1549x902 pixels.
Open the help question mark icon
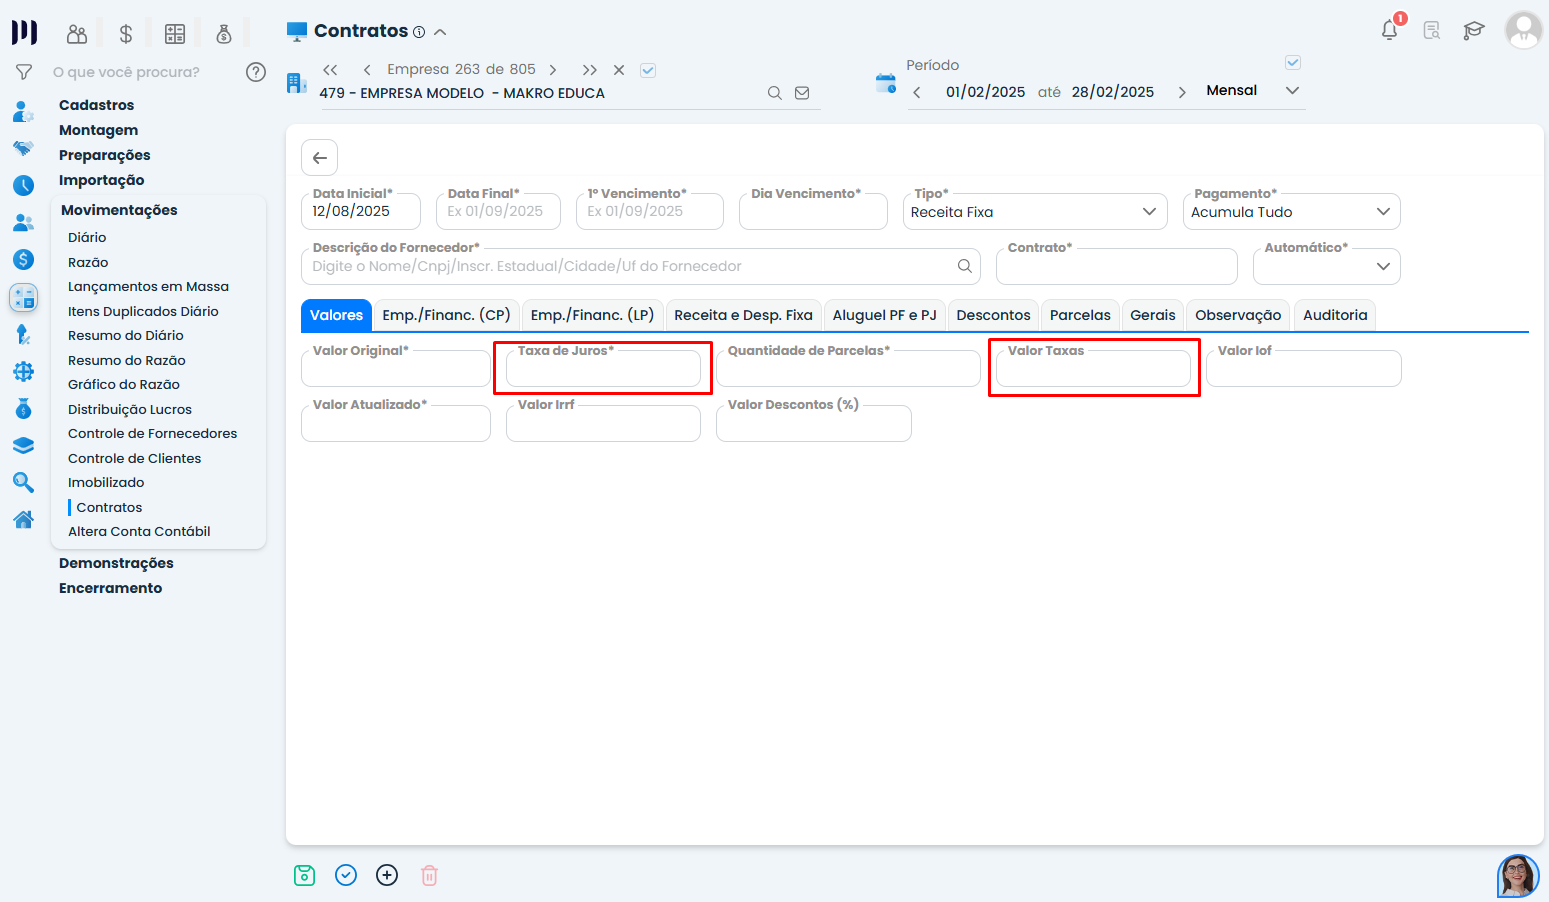point(256,72)
